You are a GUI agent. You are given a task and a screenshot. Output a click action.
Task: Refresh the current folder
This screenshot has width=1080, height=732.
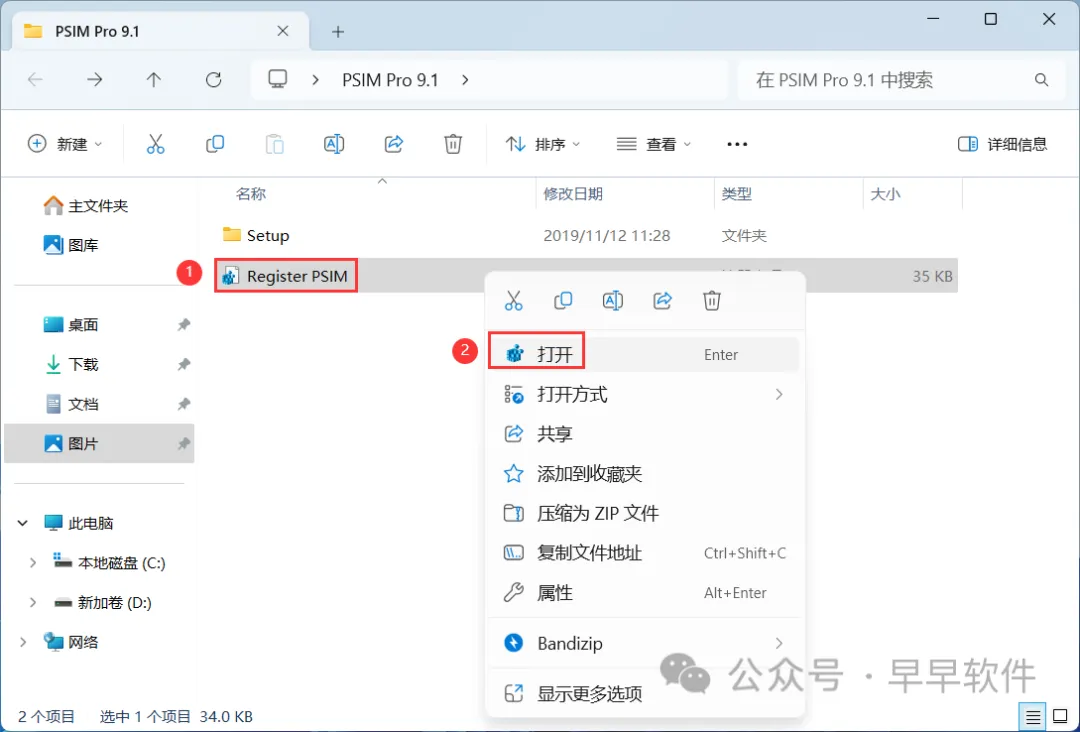point(214,80)
